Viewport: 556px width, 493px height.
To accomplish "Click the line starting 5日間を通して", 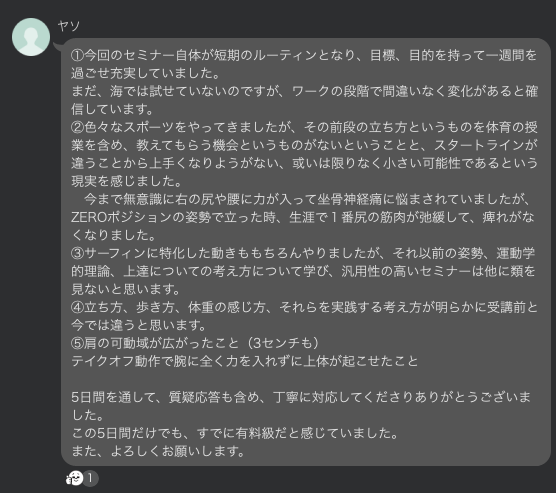I will 301,397.
